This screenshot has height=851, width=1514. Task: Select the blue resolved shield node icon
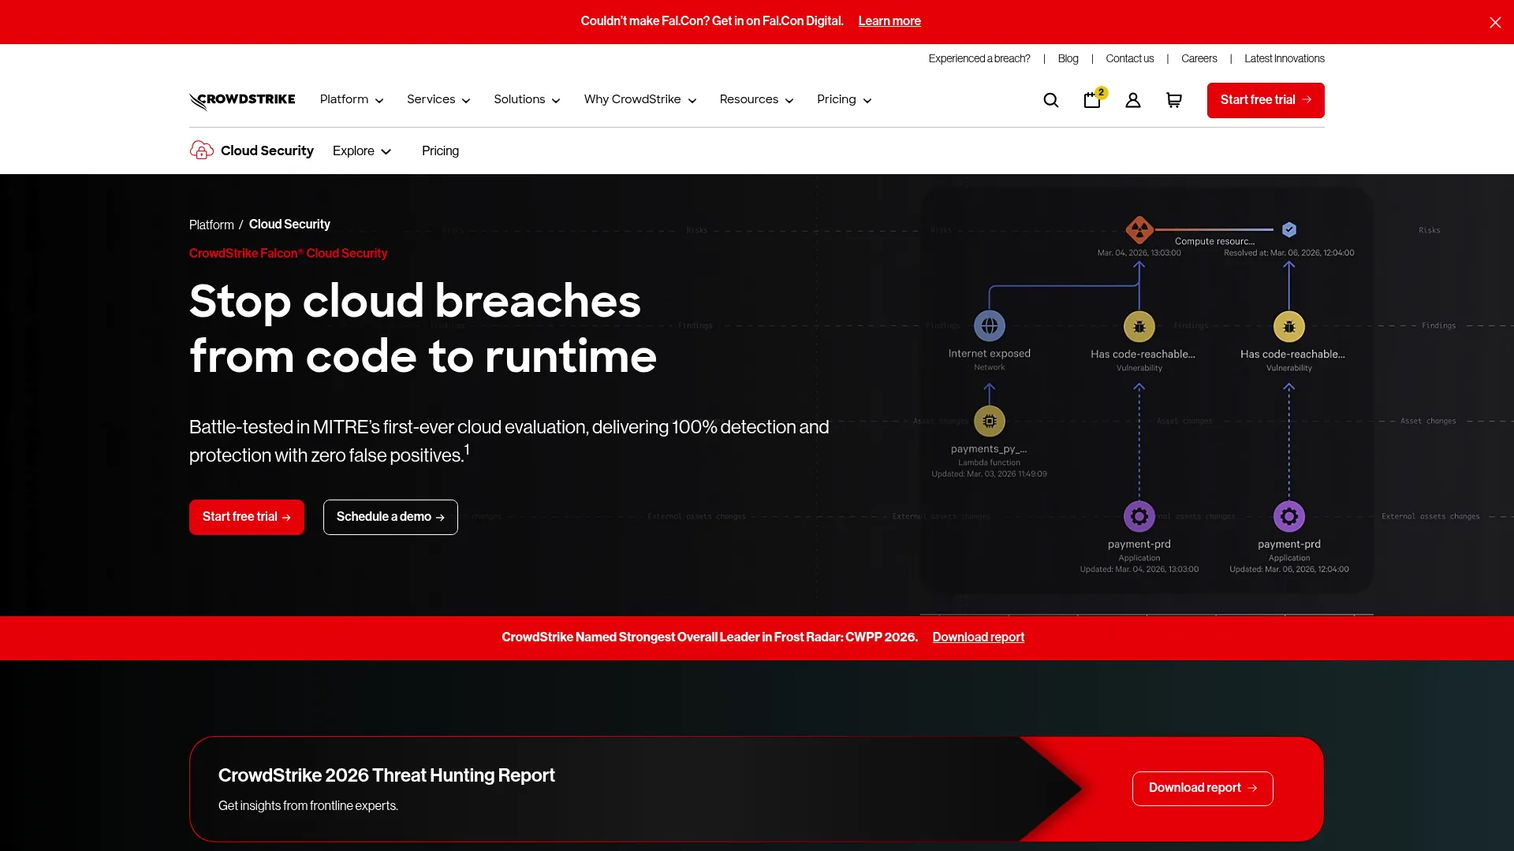pyautogui.click(x=1289, y=229)
